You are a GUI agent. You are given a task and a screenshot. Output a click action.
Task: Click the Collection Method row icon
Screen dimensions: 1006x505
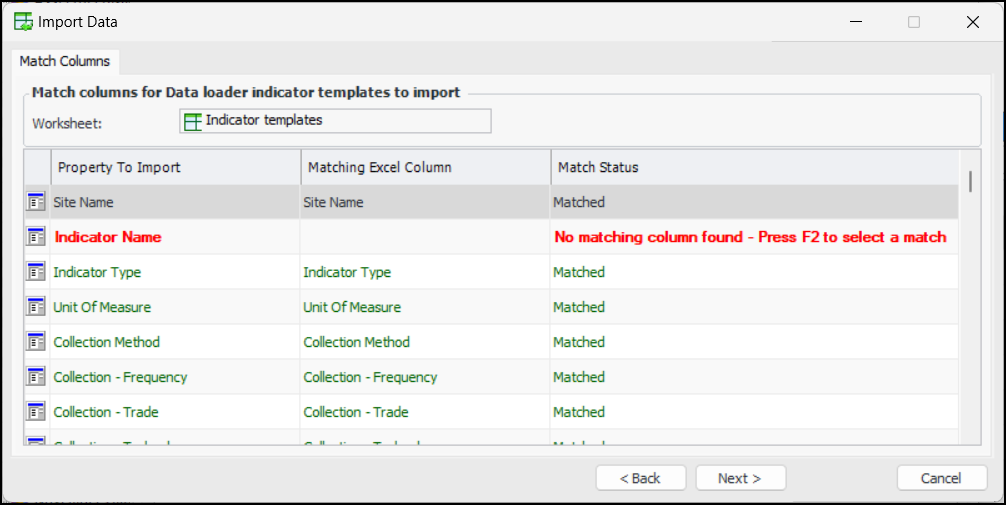coord(36,342)
